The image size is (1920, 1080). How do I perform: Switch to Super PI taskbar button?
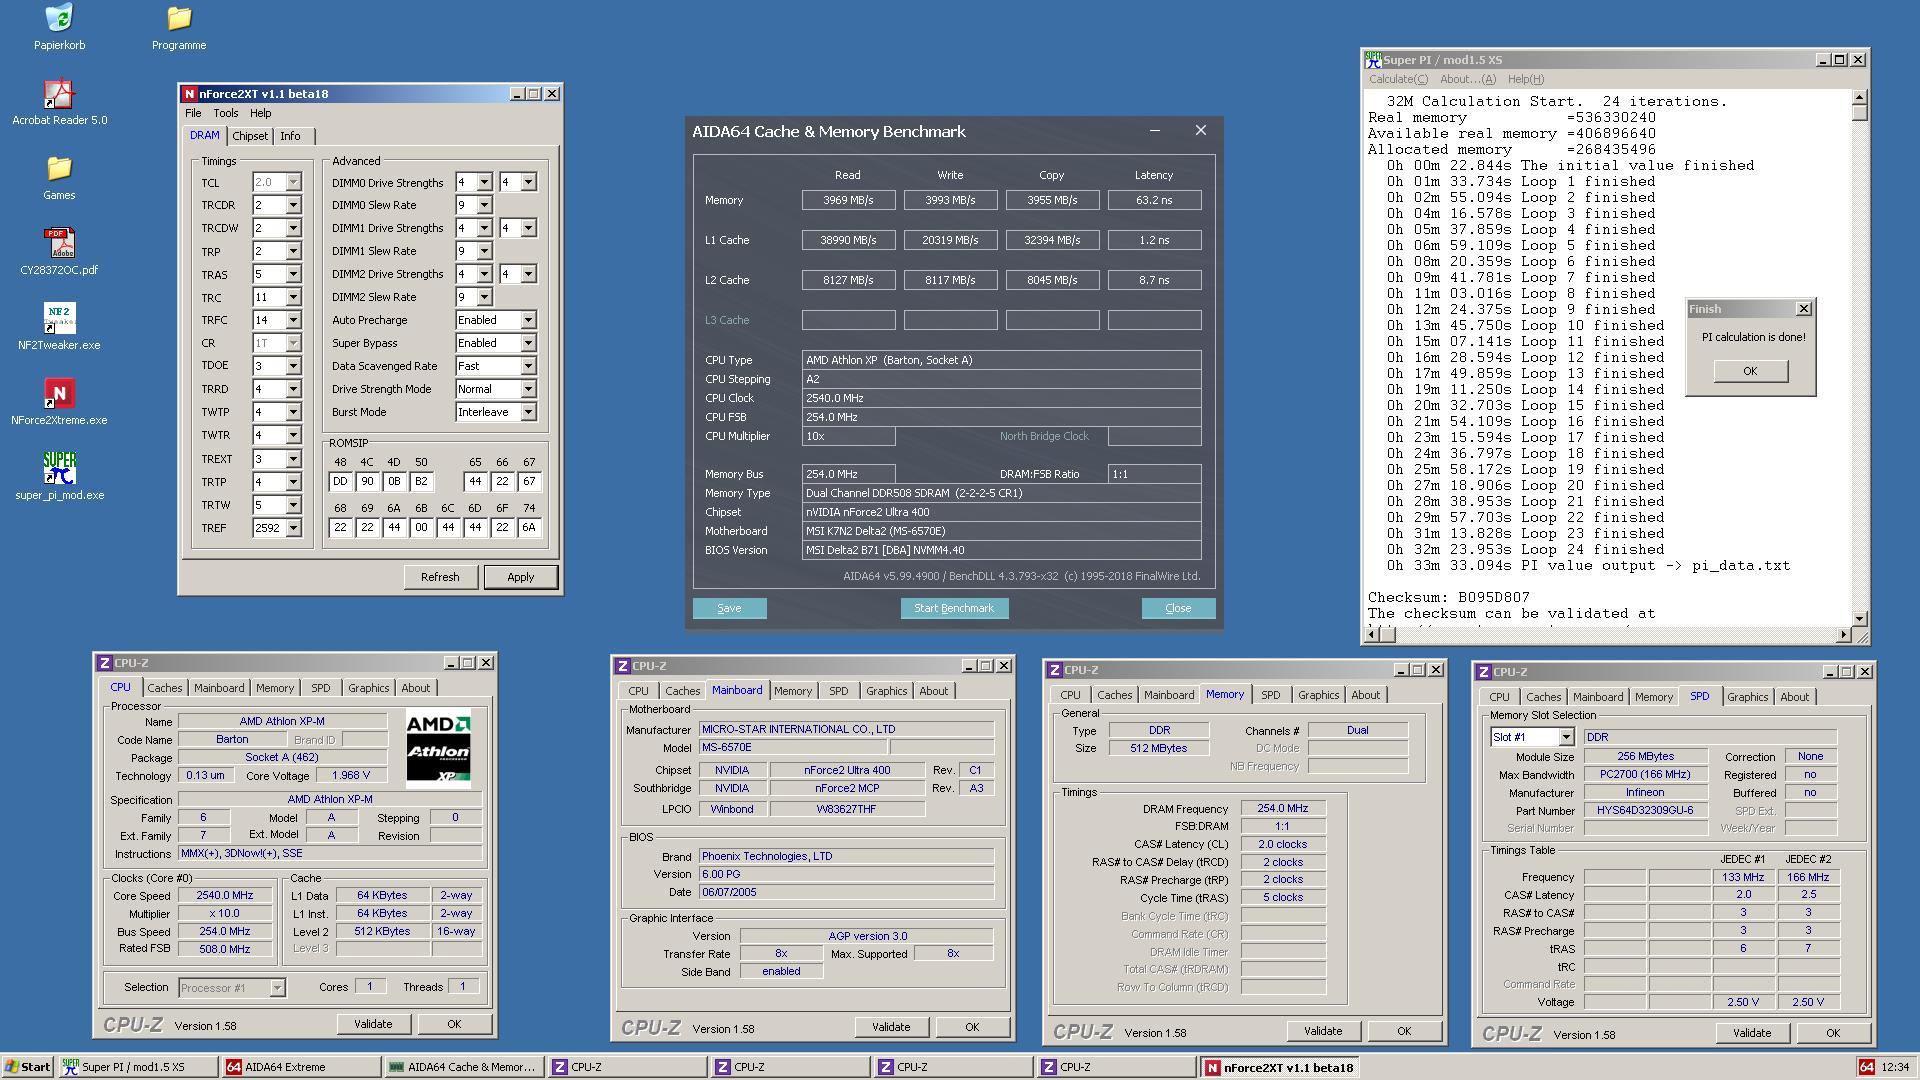137,1067
